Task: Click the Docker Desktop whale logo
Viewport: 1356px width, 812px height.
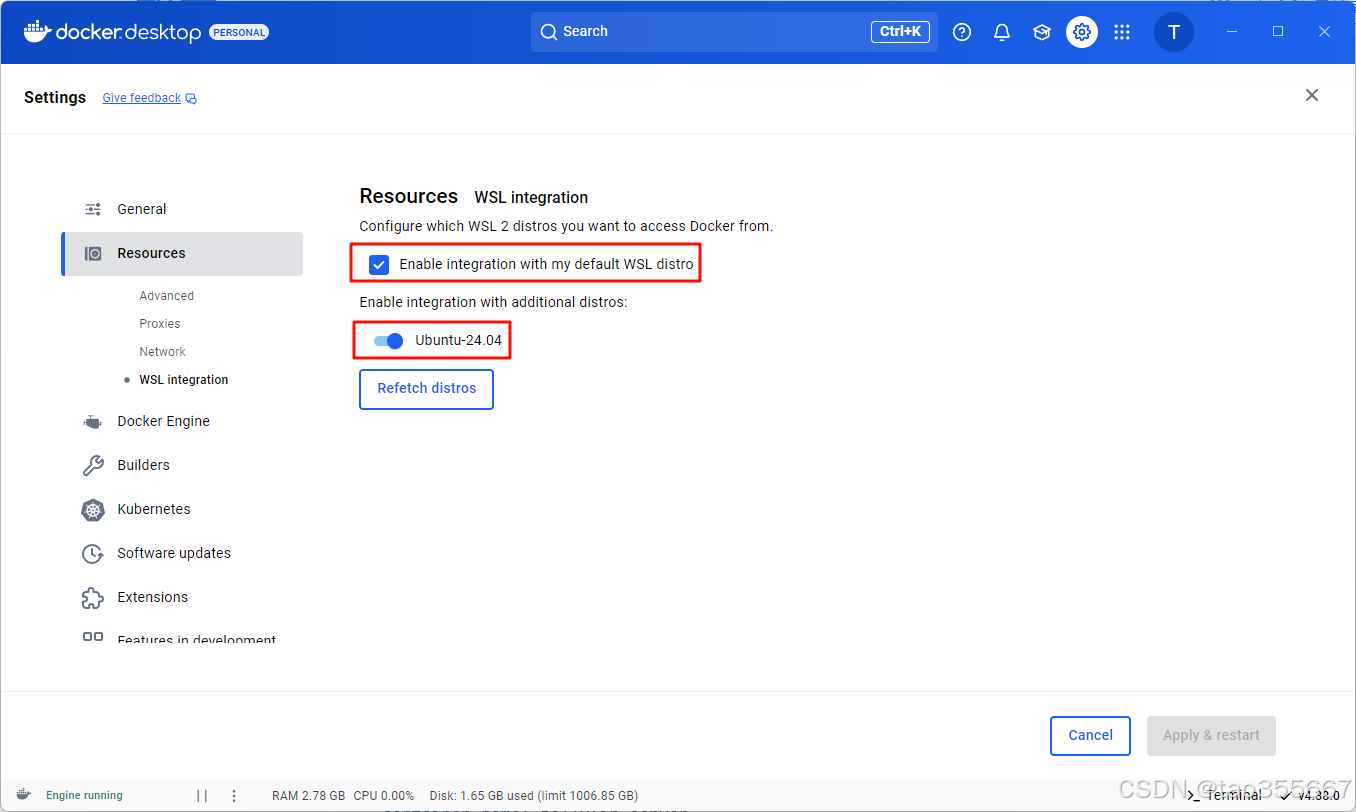Action: (x=37, y=31)
